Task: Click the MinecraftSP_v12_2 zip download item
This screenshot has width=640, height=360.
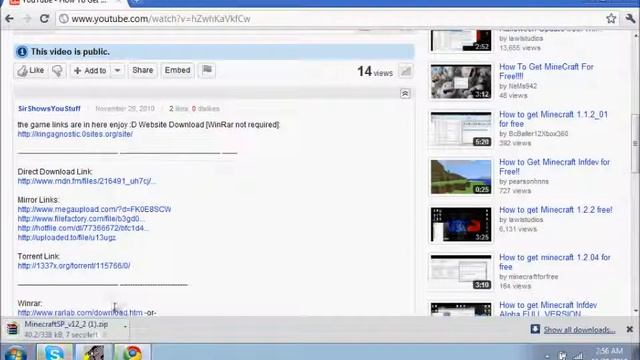Action: pyautogui.click(x=65, y=329)
